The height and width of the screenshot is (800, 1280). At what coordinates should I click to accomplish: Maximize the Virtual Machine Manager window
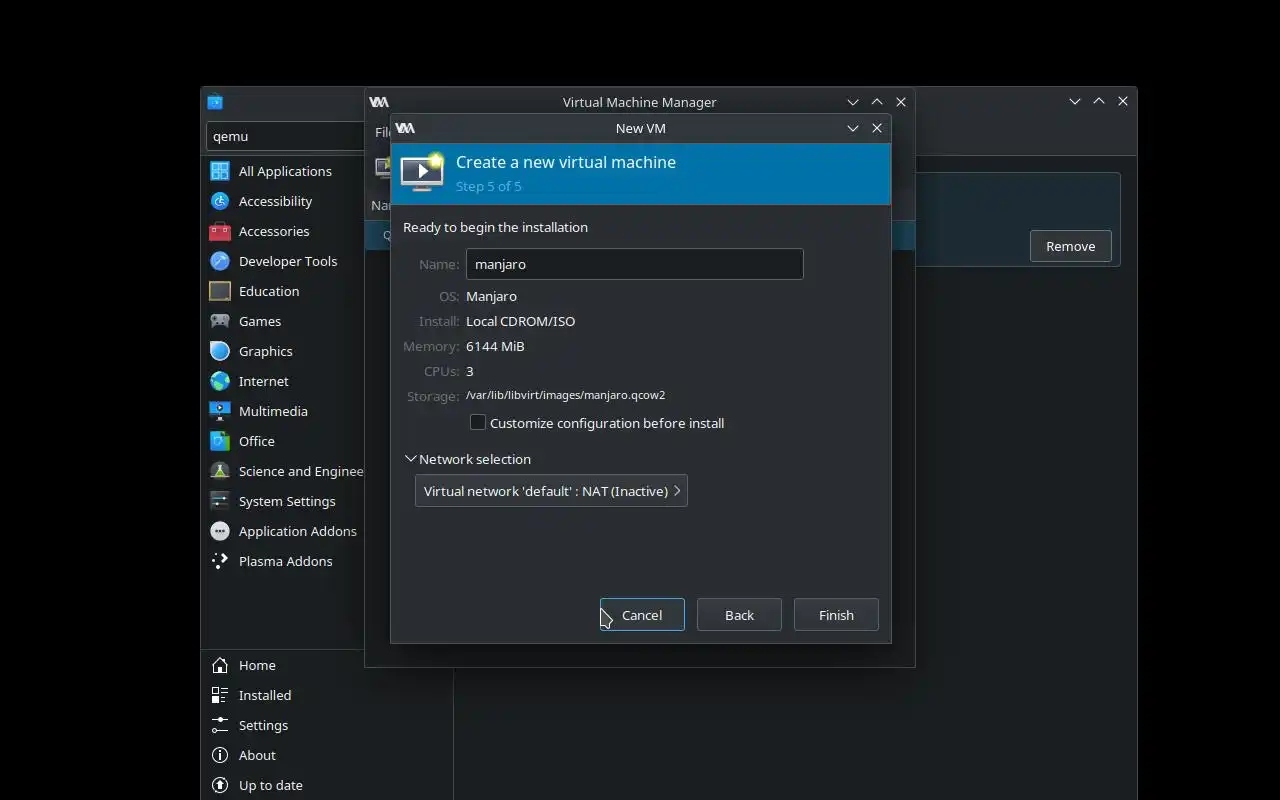coord(877,102)
